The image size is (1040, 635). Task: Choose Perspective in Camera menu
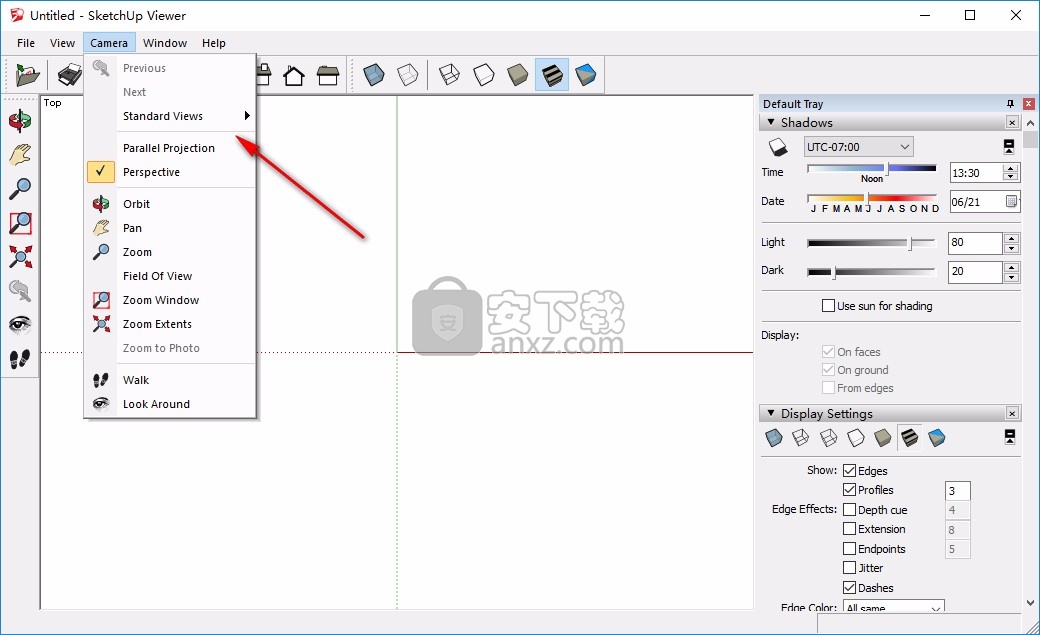point(170,172)
